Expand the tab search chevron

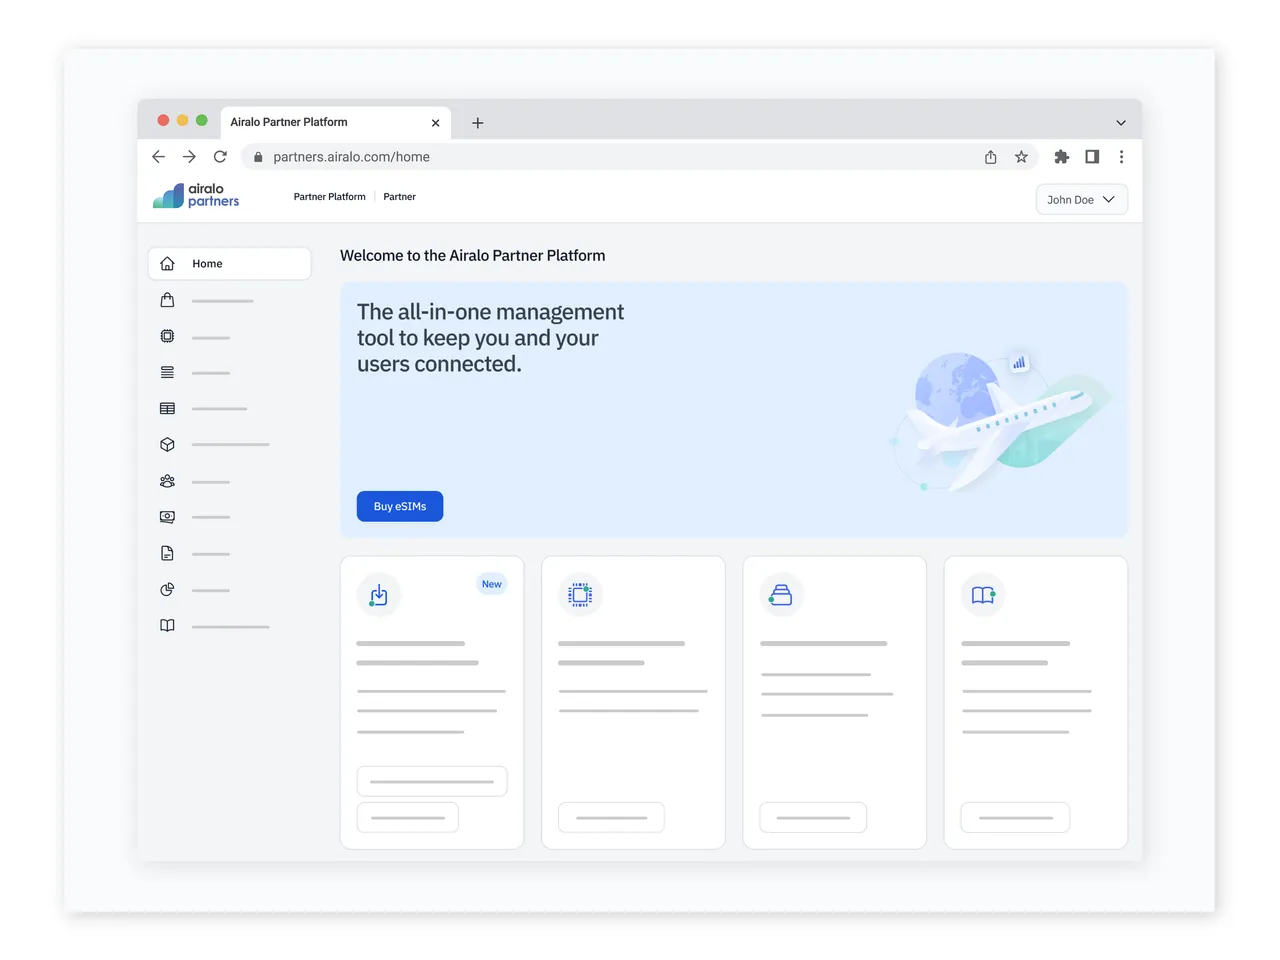1121,123
